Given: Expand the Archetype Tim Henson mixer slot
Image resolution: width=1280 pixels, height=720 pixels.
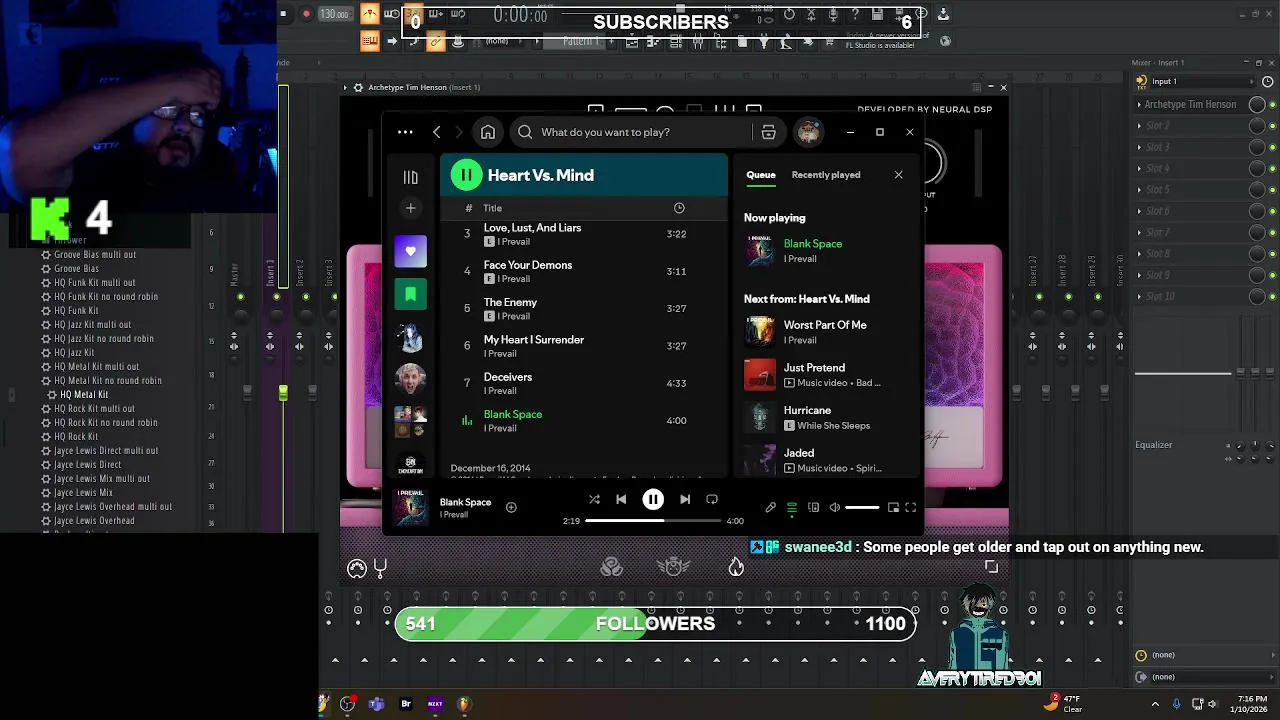Looking at the screenshot, I should 1139,104.
